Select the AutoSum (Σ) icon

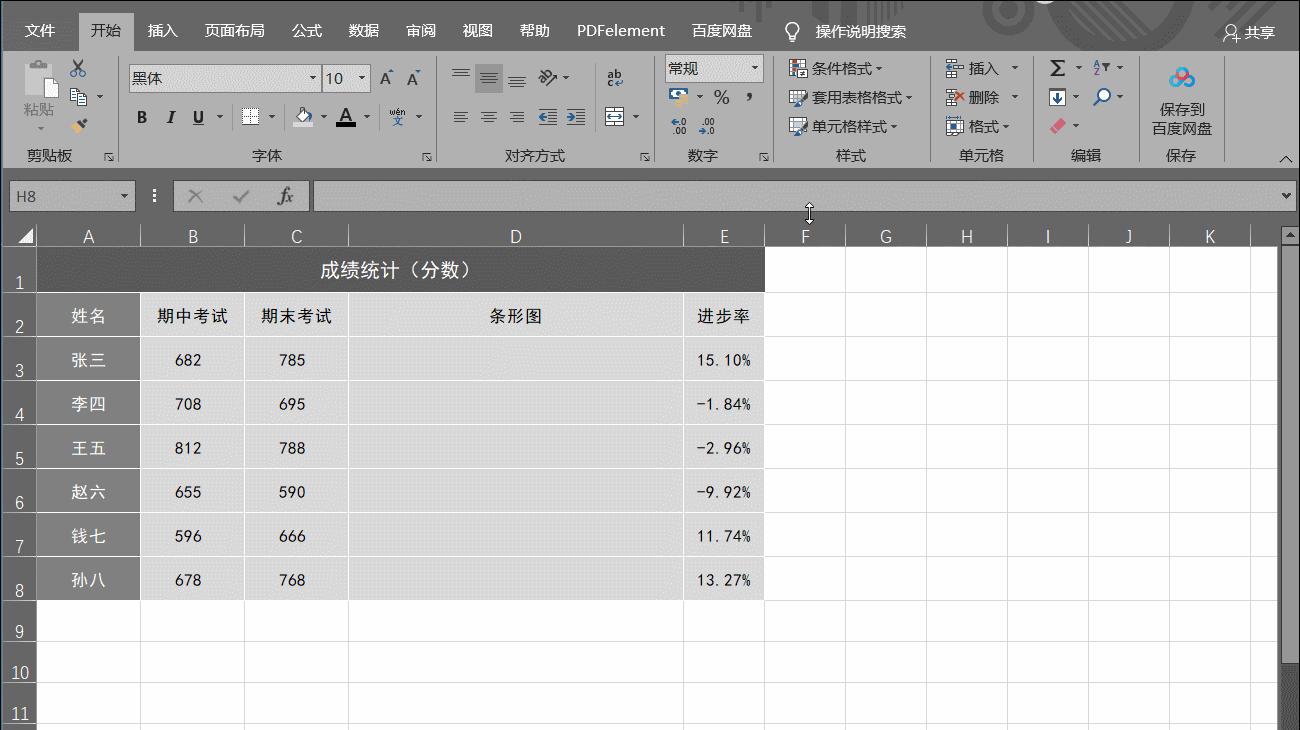coord(1055,68)
